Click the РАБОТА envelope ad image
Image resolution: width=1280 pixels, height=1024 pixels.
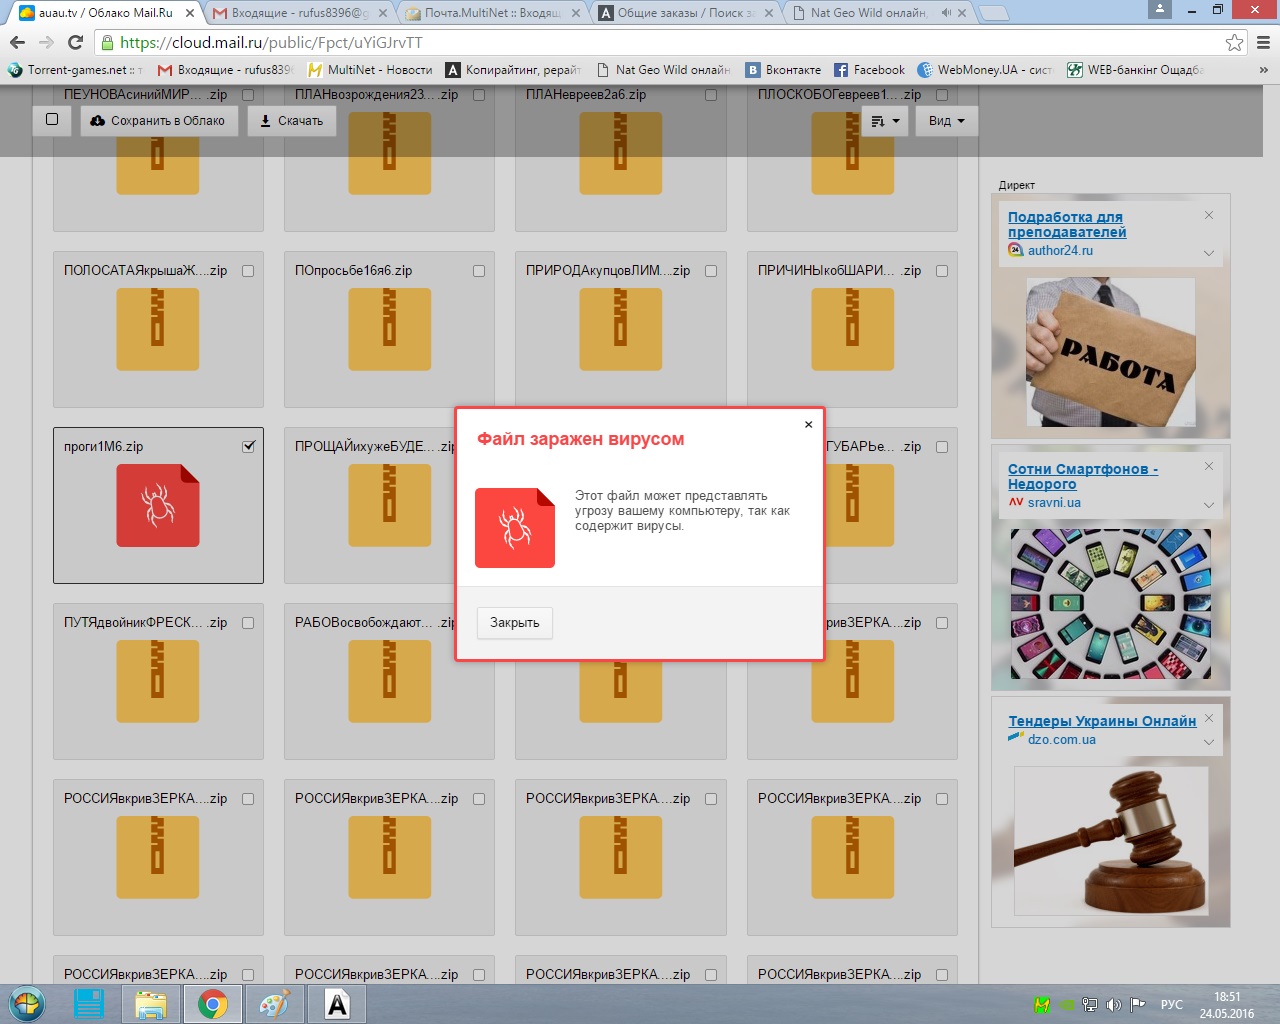[1110, 353]
